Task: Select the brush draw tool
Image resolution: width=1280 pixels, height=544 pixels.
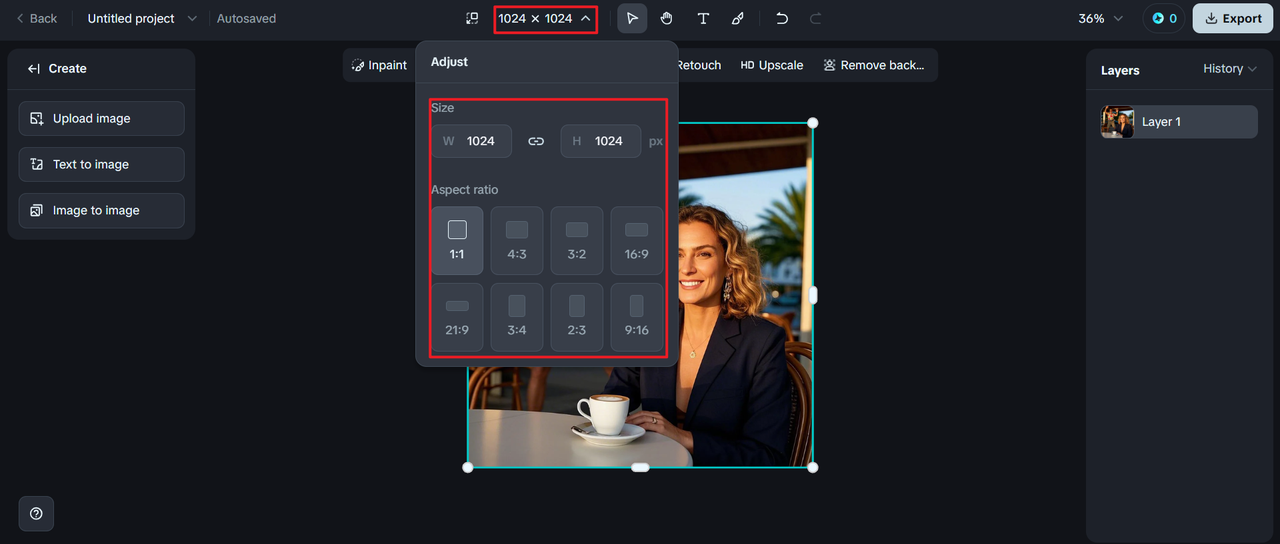Action: [x=738, y=18]
